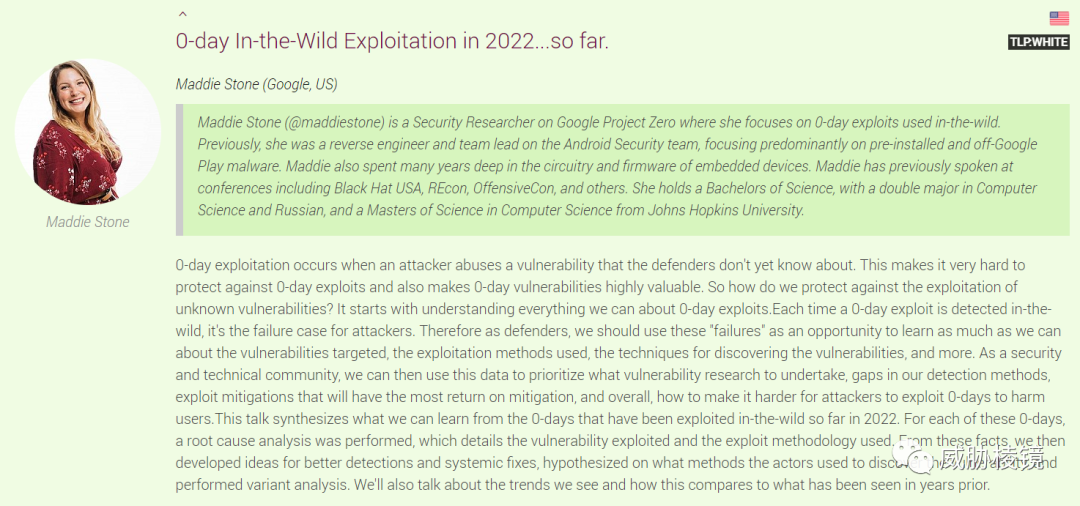
Task: Click the green biography quote box
Action: coord(623,169)
